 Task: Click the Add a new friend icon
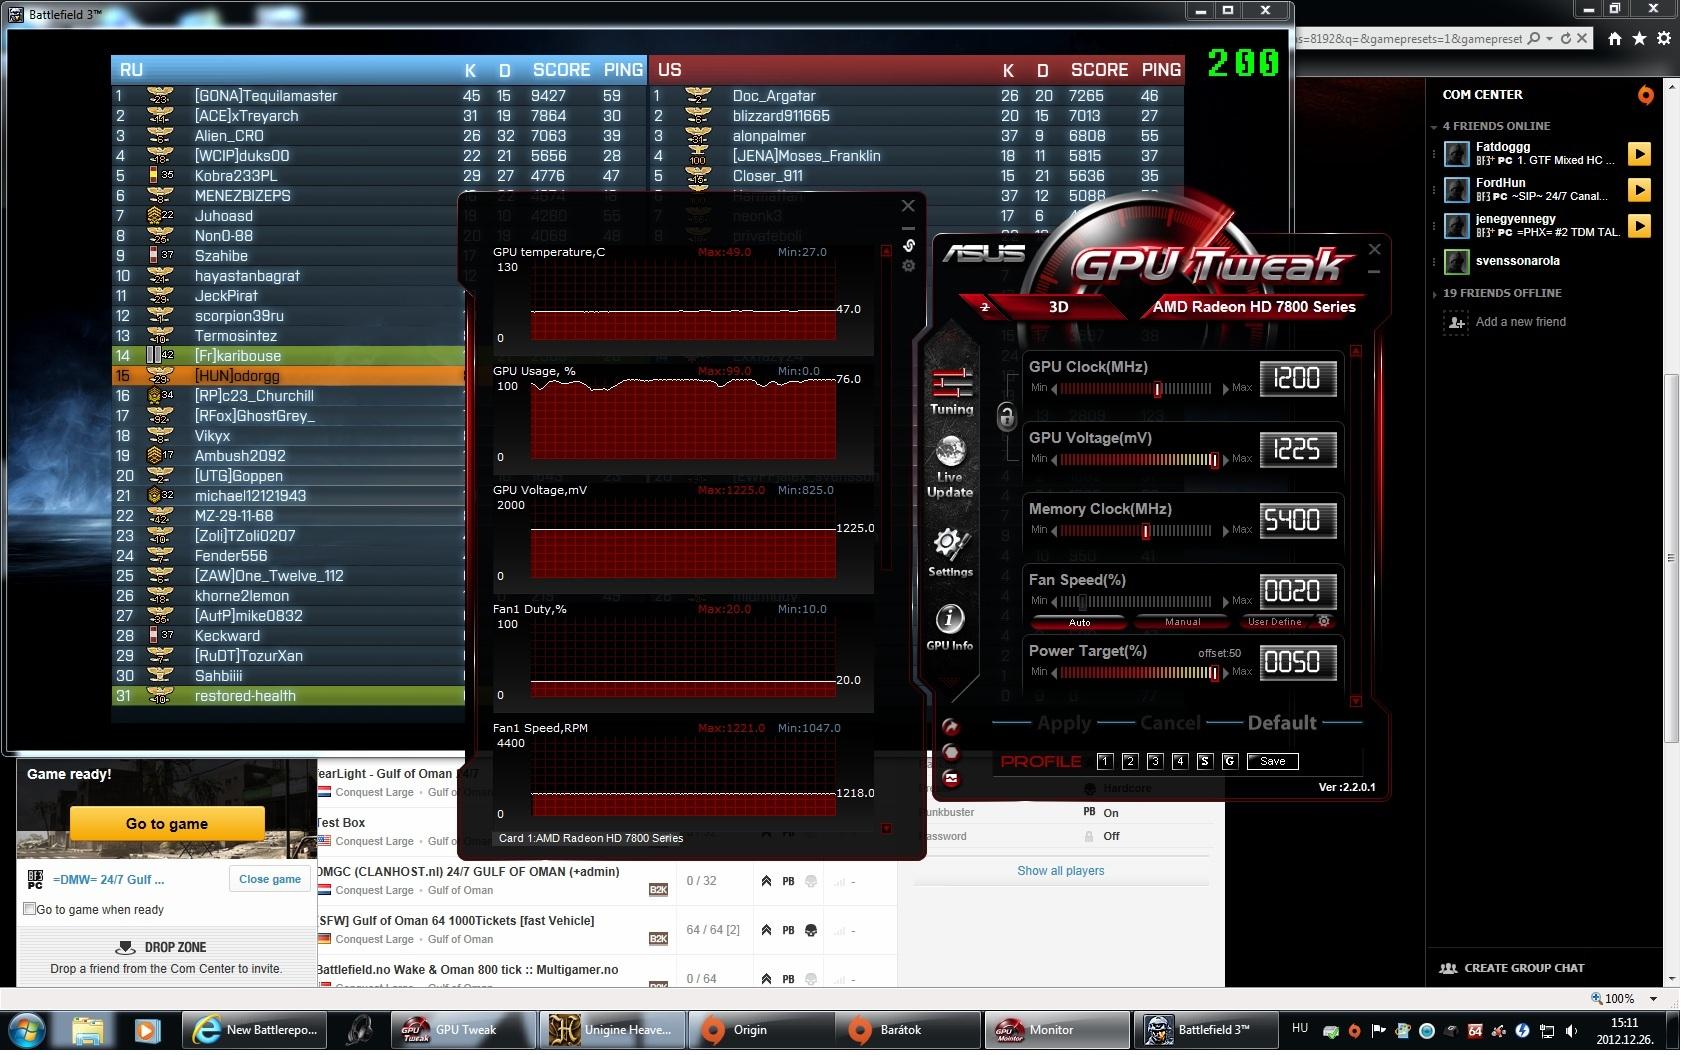click(1455, 322)
